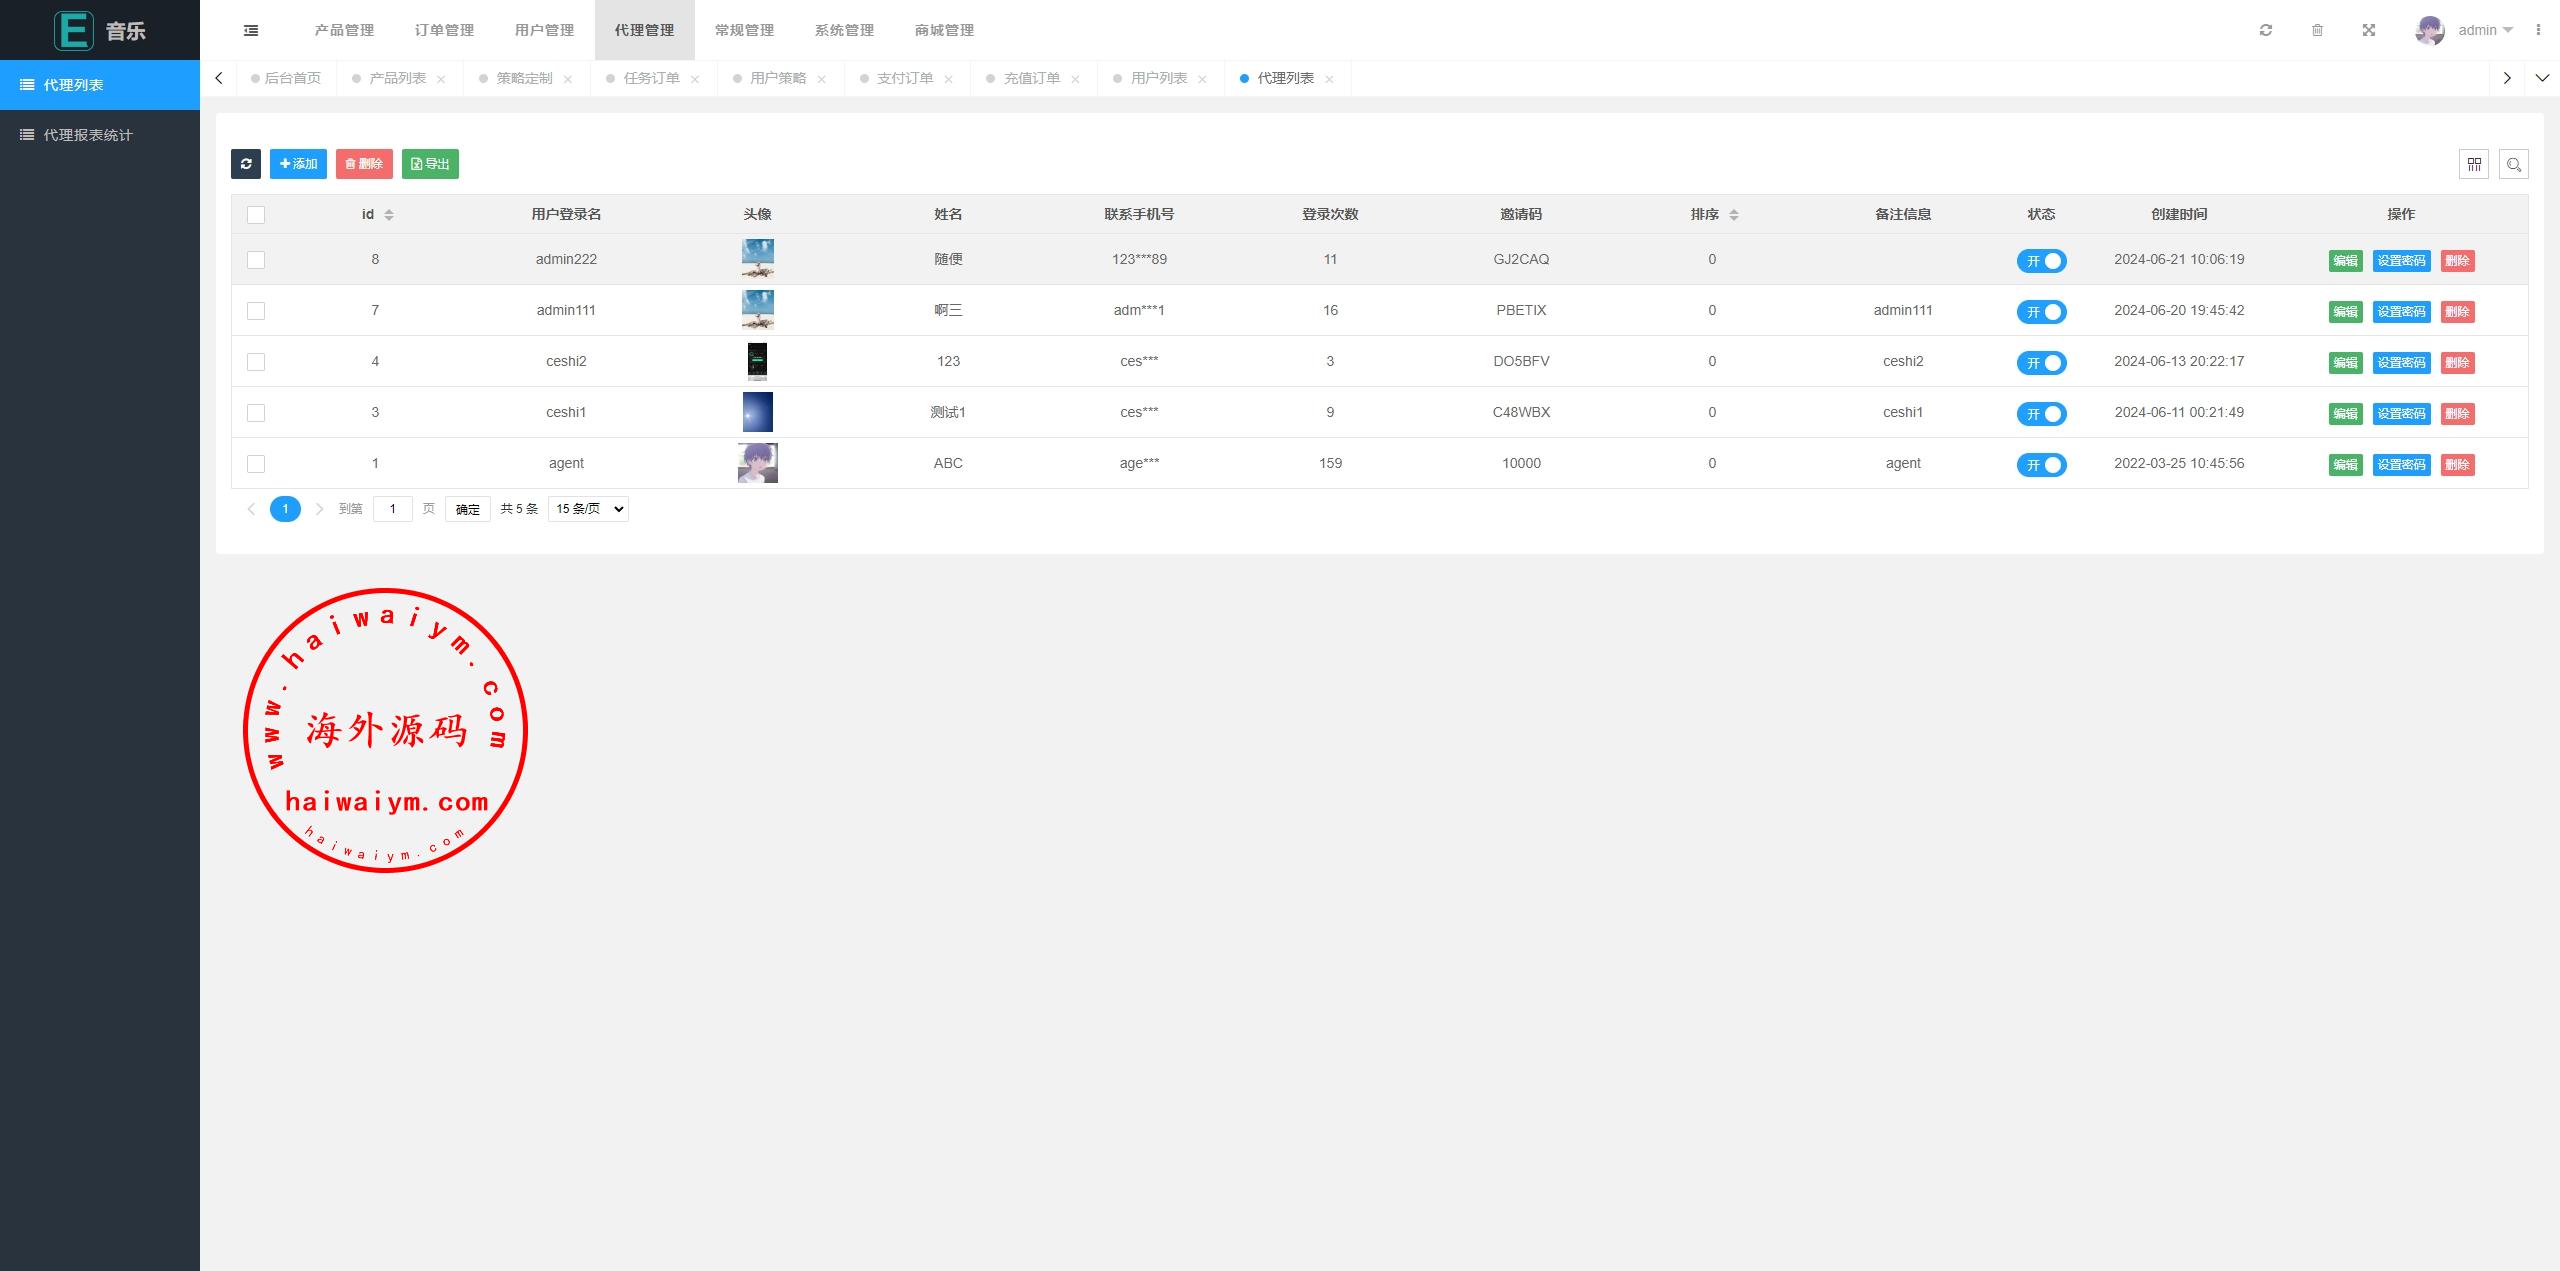This screenshot has height=1271, width=2560.
Task: Click 设置密码 for the agent row
Action: (x=2401, y=465)
